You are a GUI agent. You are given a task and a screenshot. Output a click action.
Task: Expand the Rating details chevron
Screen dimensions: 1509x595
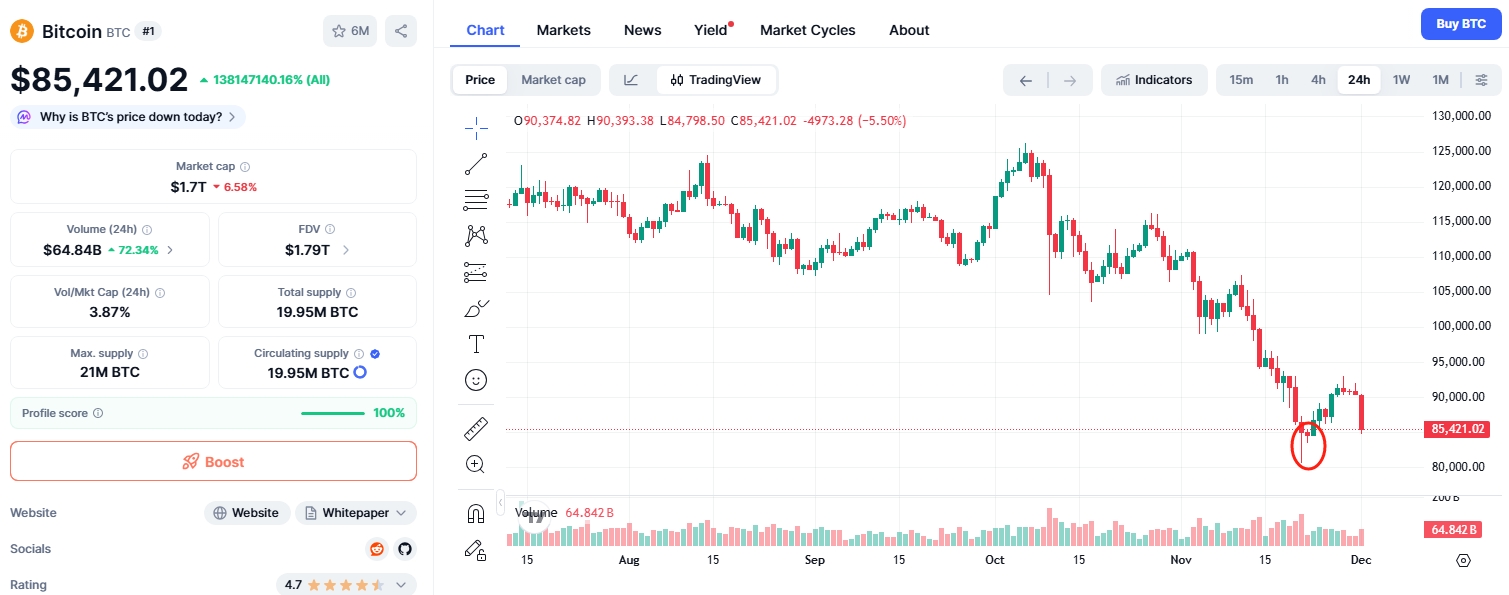(401, 585)
